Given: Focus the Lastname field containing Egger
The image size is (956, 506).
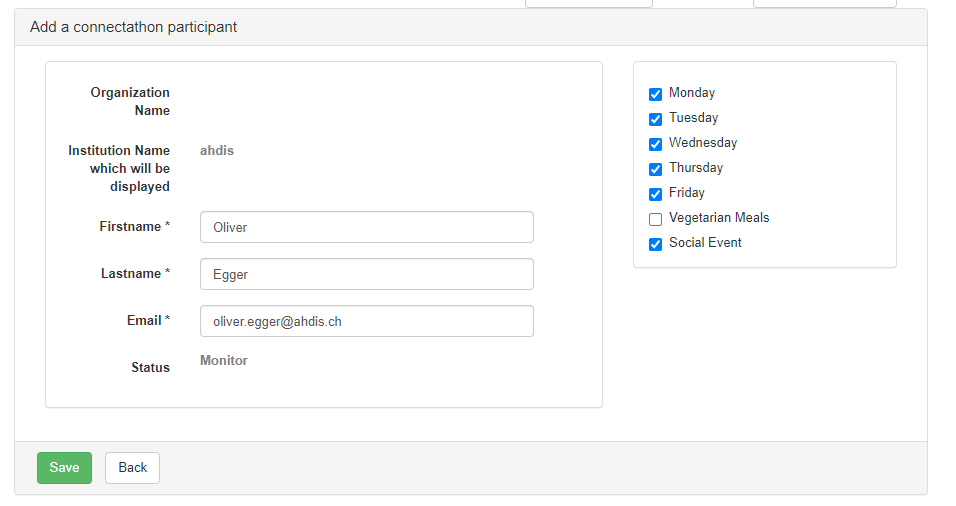Looking at the screenshot, I should 366,274.
